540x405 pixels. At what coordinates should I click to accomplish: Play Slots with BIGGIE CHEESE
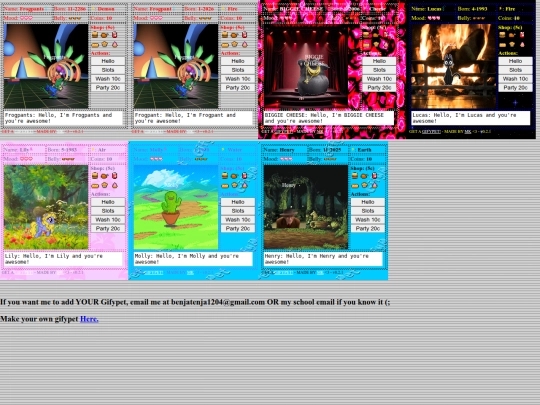379,70
